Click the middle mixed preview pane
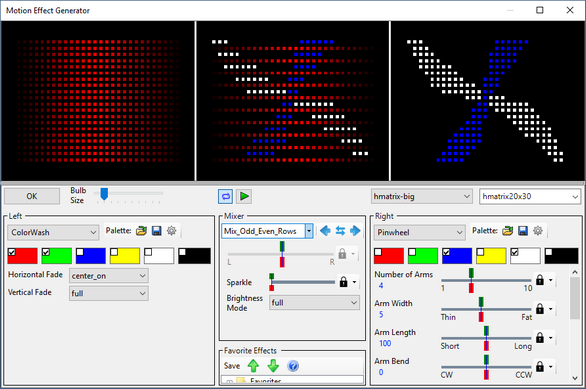586x389 pixels. pos(292,101)
